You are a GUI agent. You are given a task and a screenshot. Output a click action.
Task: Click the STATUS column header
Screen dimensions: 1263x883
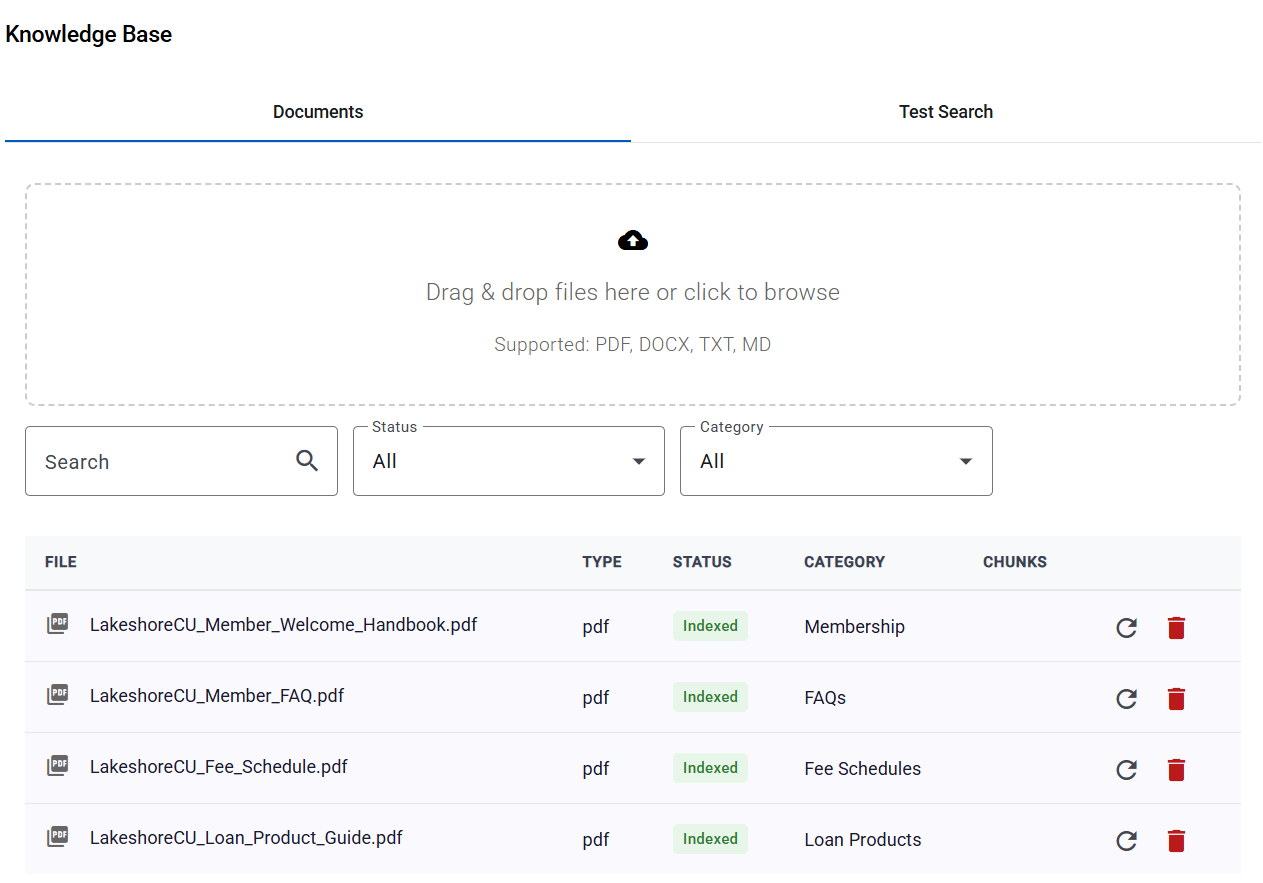(702, 562)
